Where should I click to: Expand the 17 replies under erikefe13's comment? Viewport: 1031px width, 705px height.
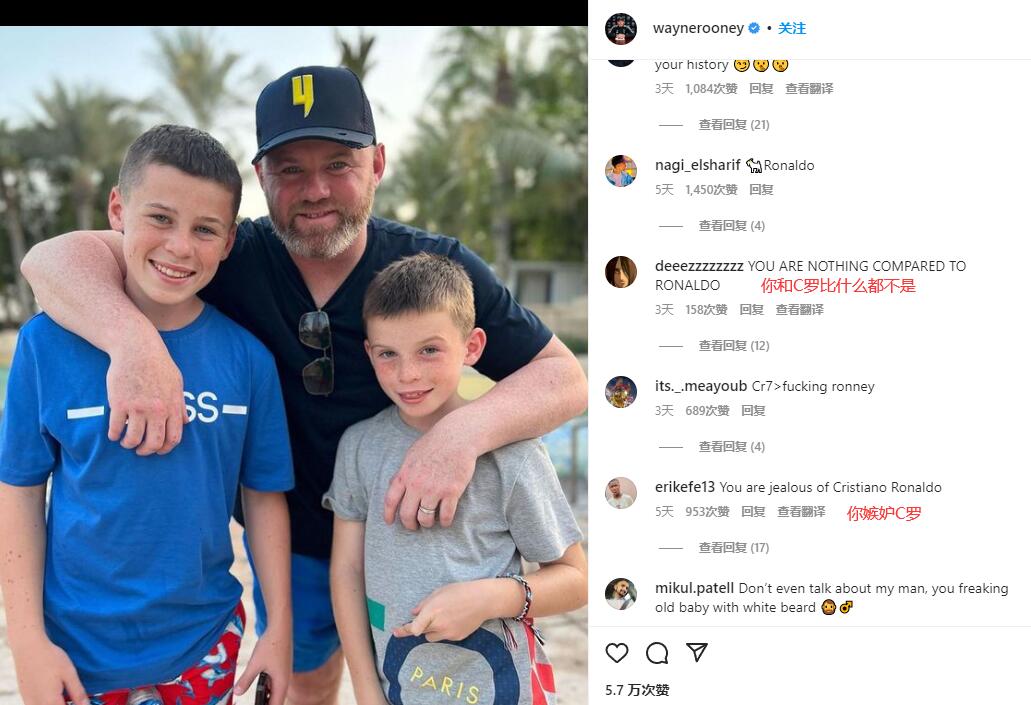[734, 547]
